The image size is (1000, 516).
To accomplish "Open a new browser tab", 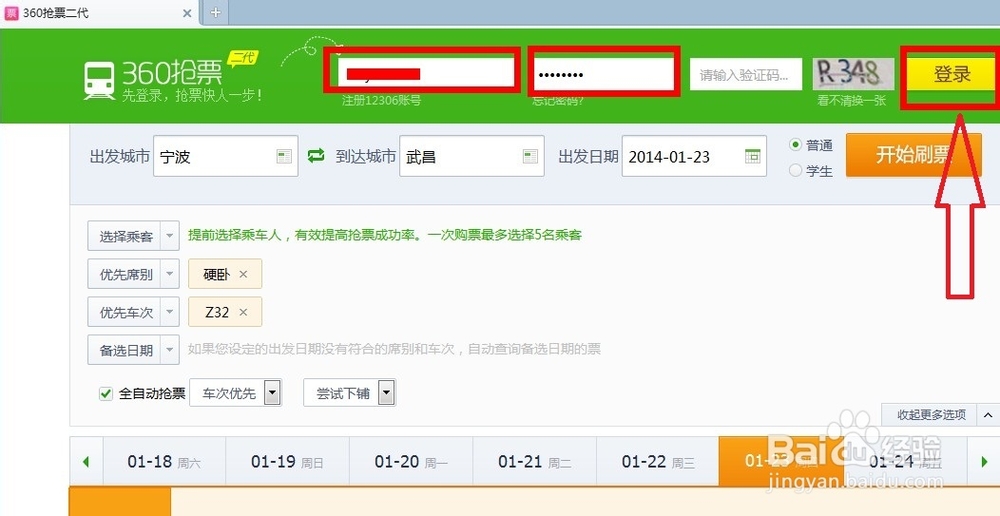I will coord(216,12).
